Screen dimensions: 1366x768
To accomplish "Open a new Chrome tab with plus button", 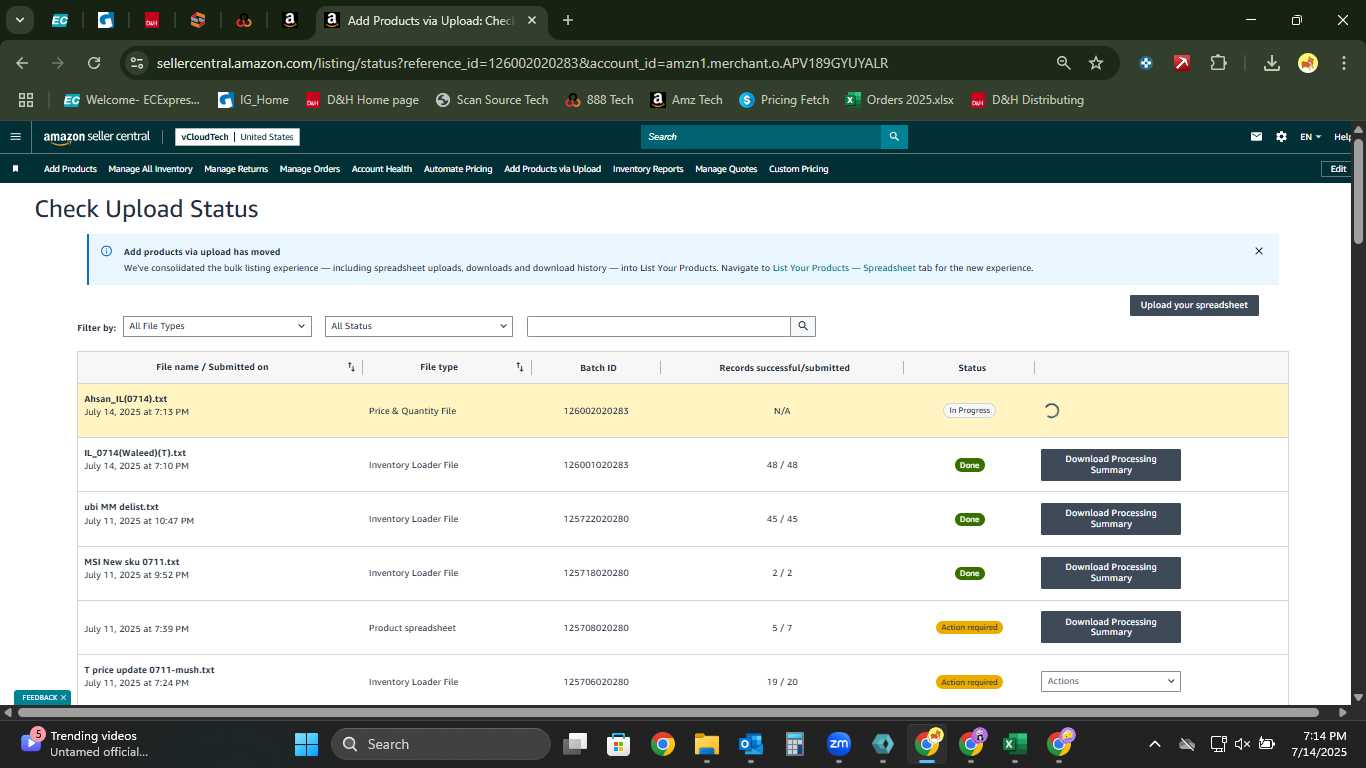I will pos(568,20).
